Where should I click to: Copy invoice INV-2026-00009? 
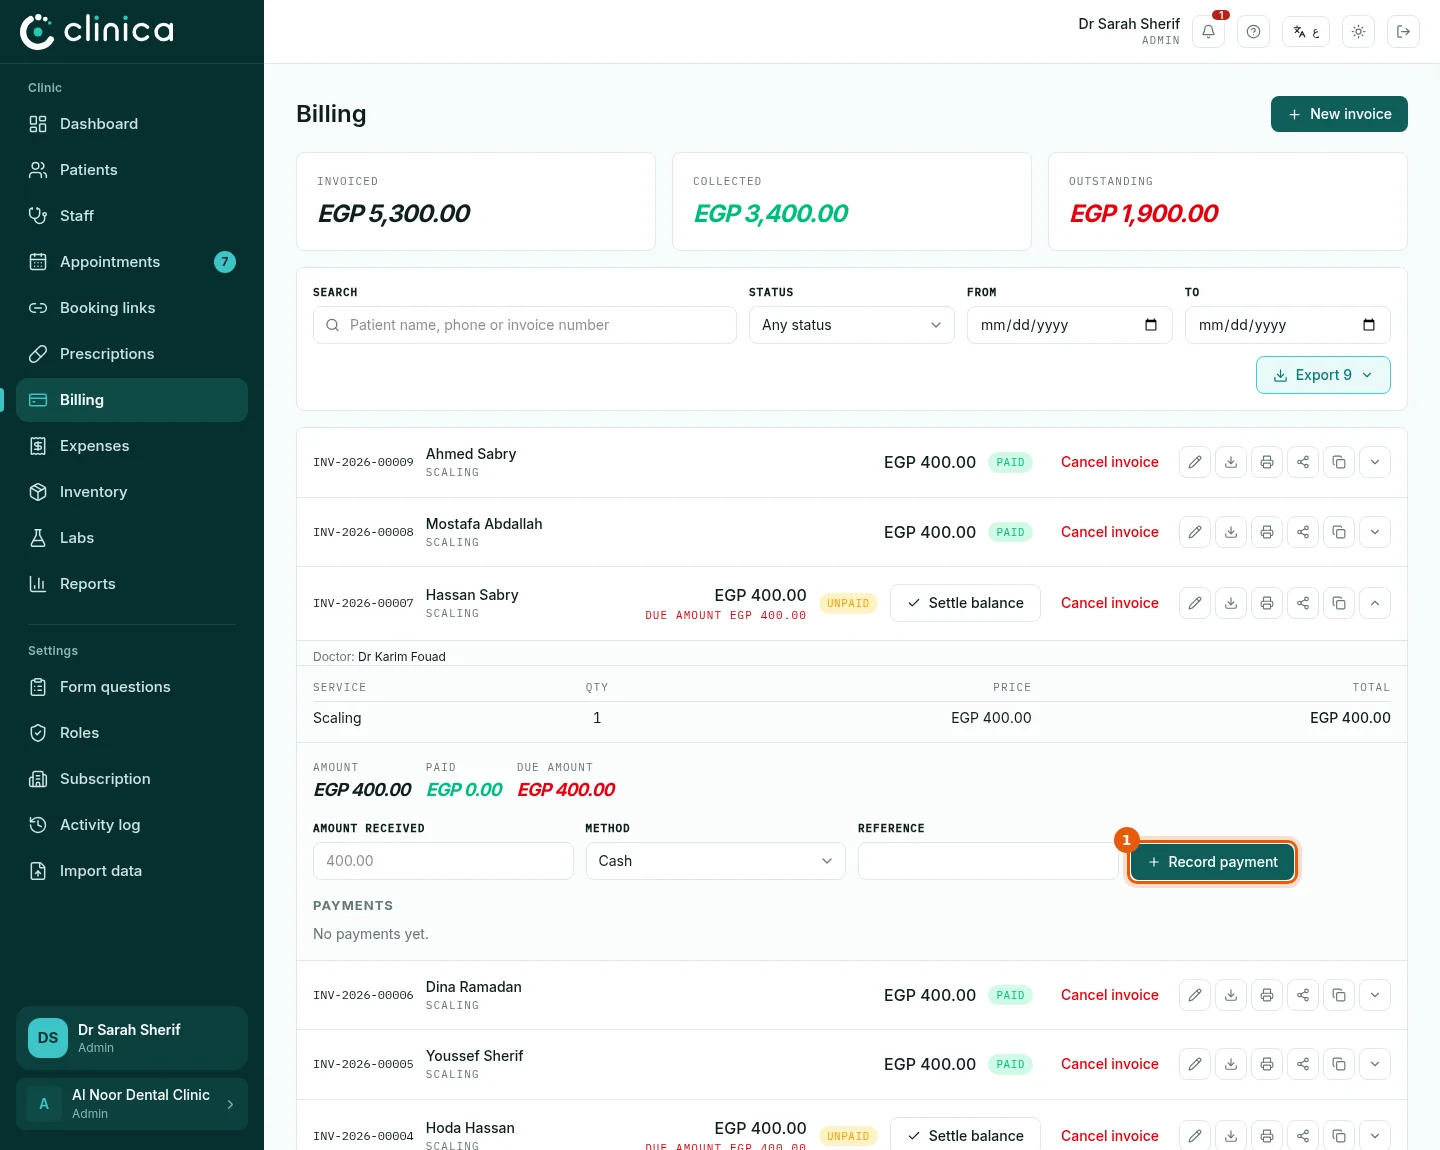(1339, 462)
